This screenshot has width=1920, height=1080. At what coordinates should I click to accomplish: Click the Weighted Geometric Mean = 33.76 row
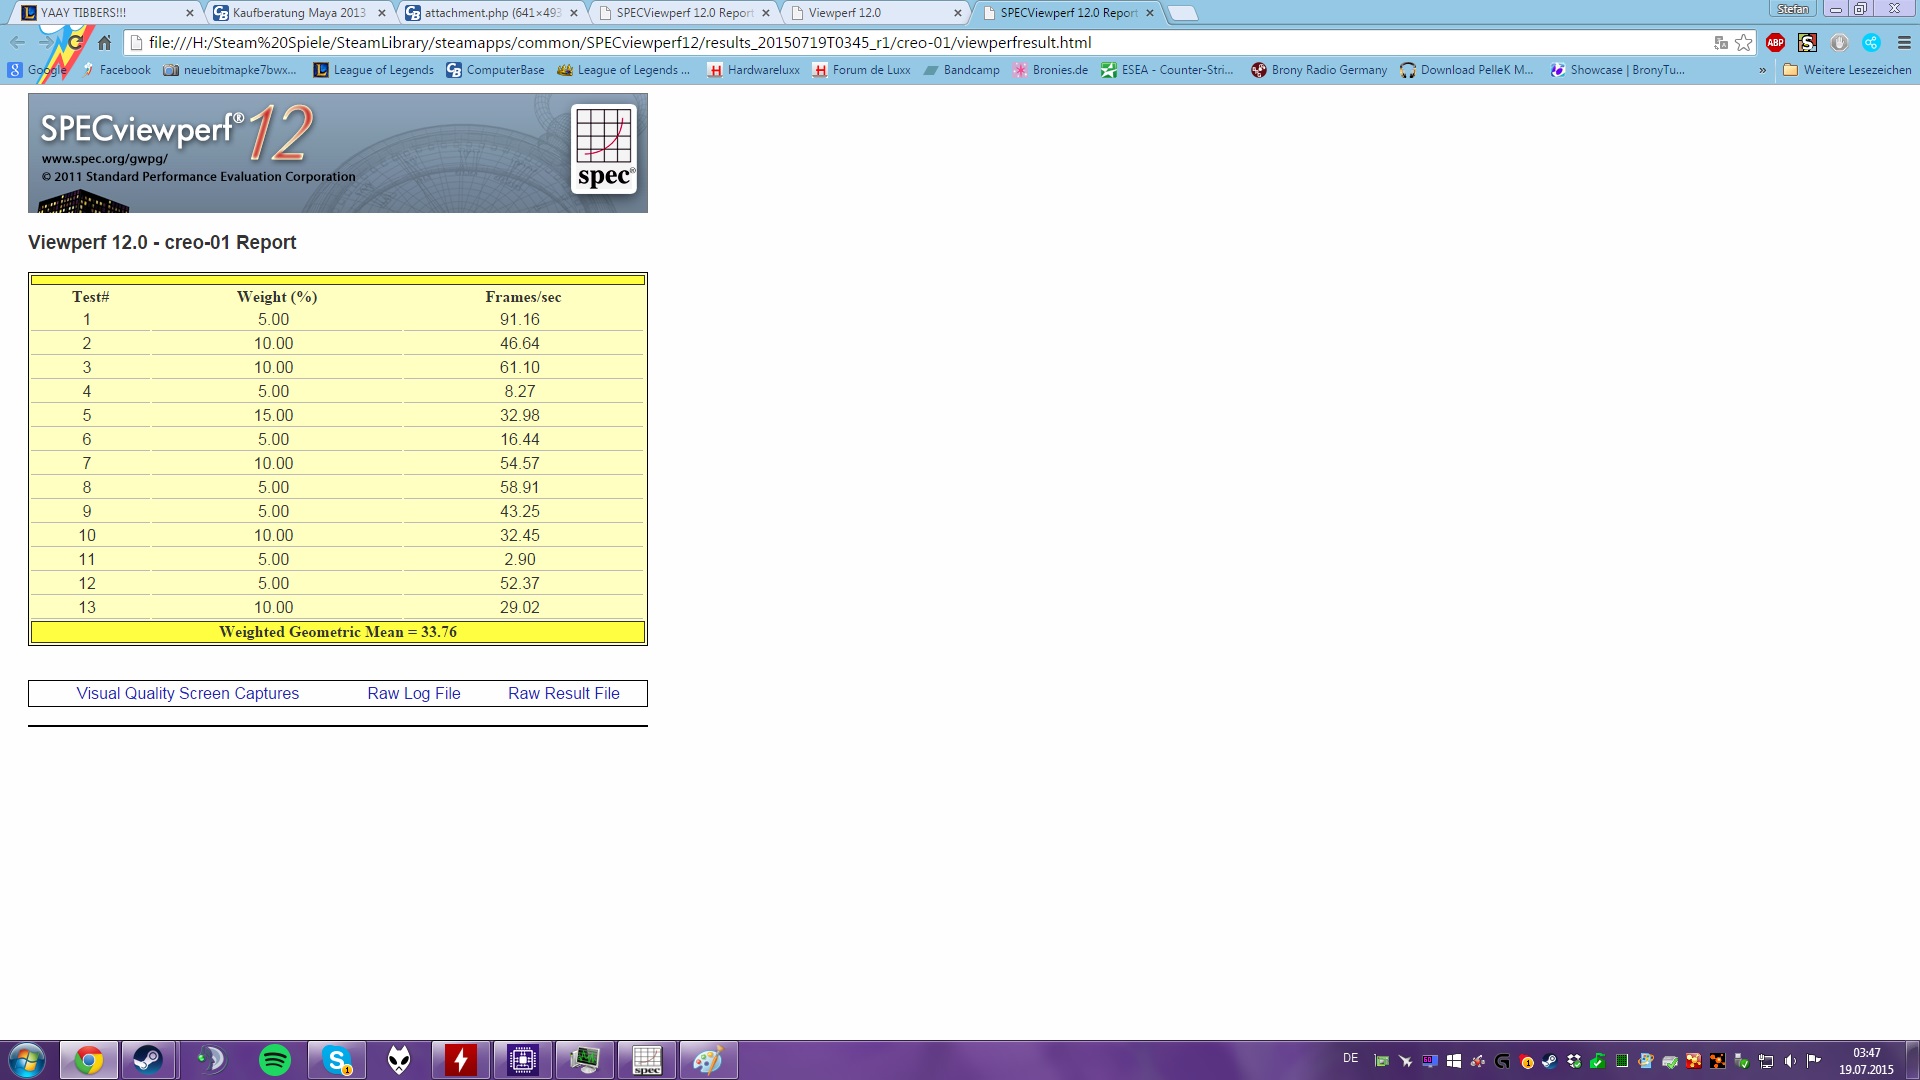coord(338,632)
